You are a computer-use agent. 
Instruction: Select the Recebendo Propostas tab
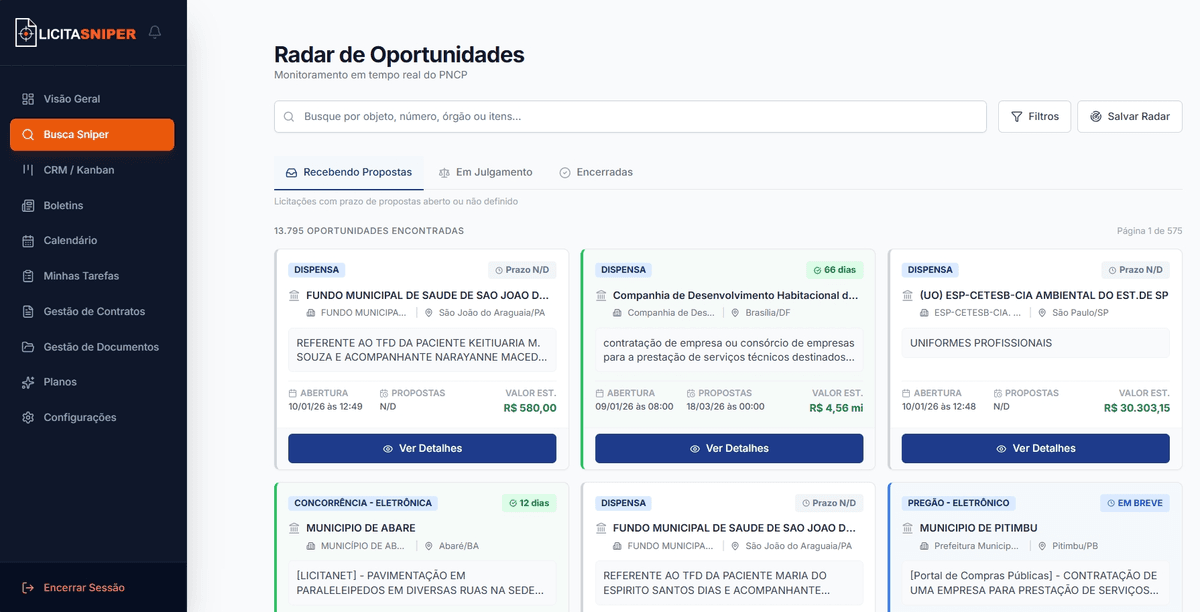click(x=348, y=171)
